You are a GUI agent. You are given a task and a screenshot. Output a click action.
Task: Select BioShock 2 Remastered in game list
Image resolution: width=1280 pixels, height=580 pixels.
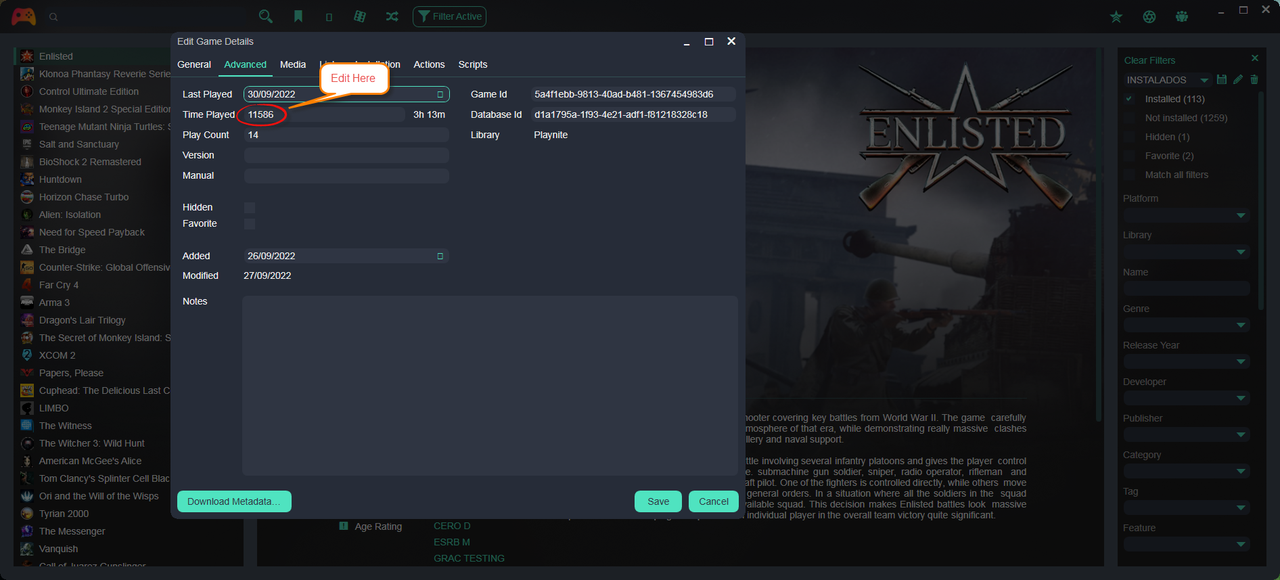90,162
